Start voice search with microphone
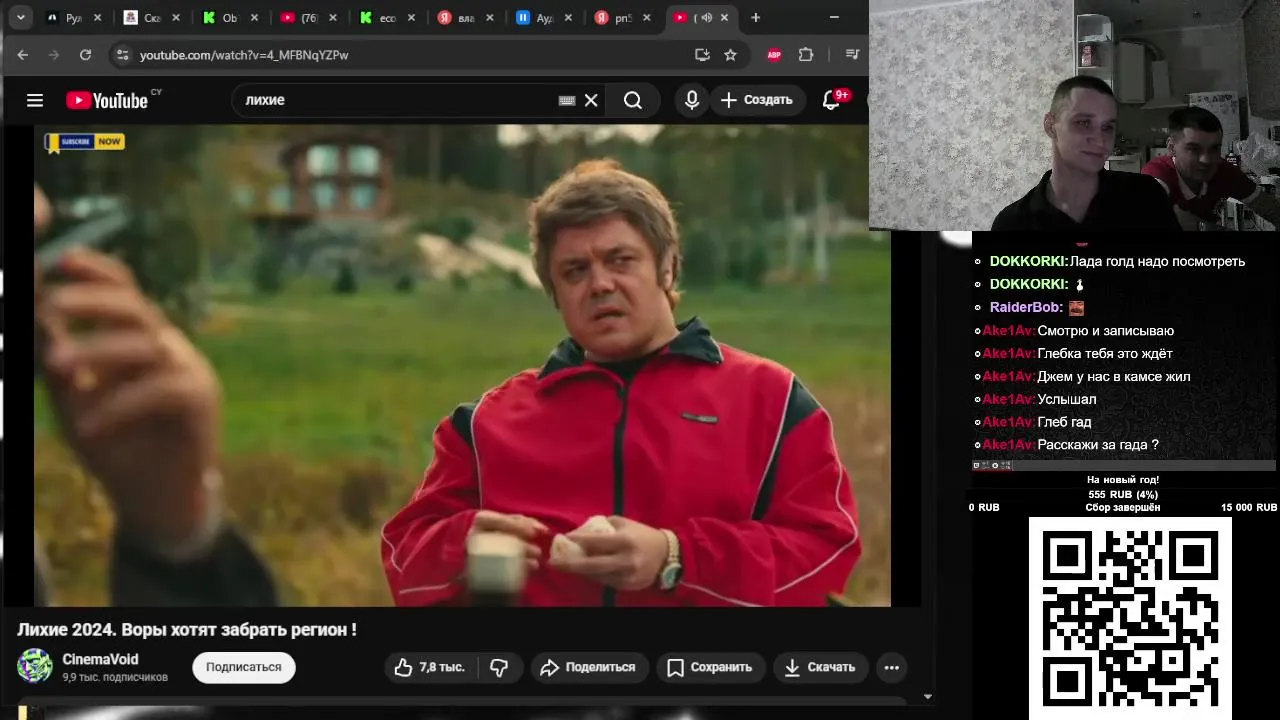 coord(692,100)
